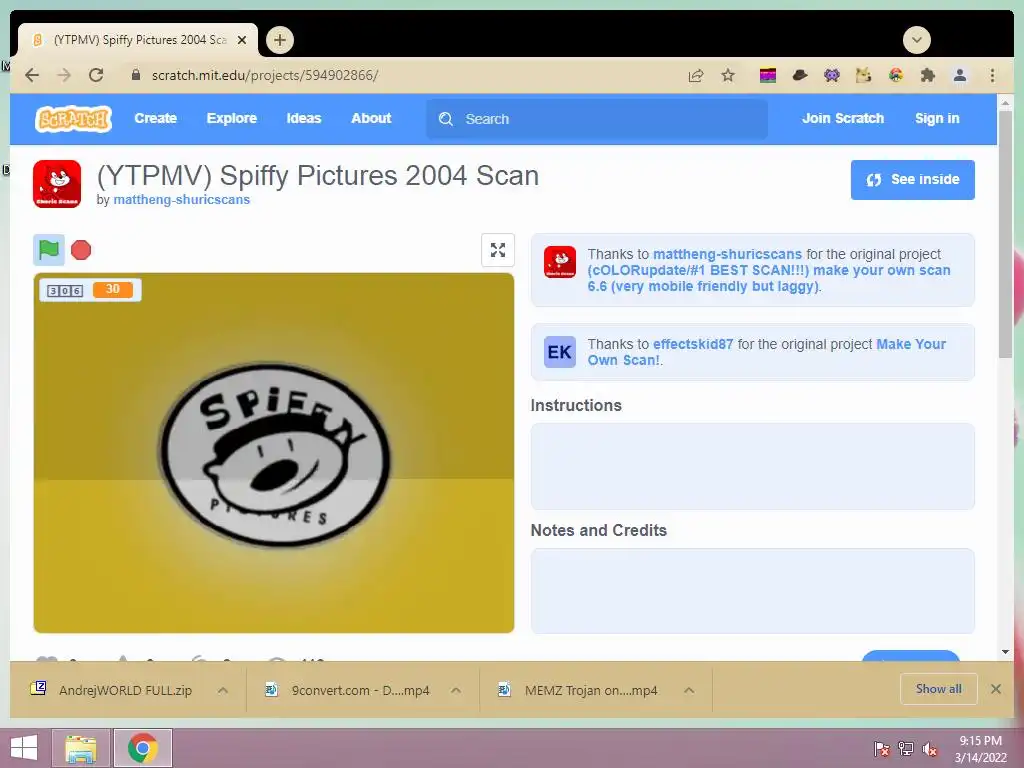The image size is (1024, 768).
Task: Click the Scratch search input field
Action: click(x=597, y=119)
